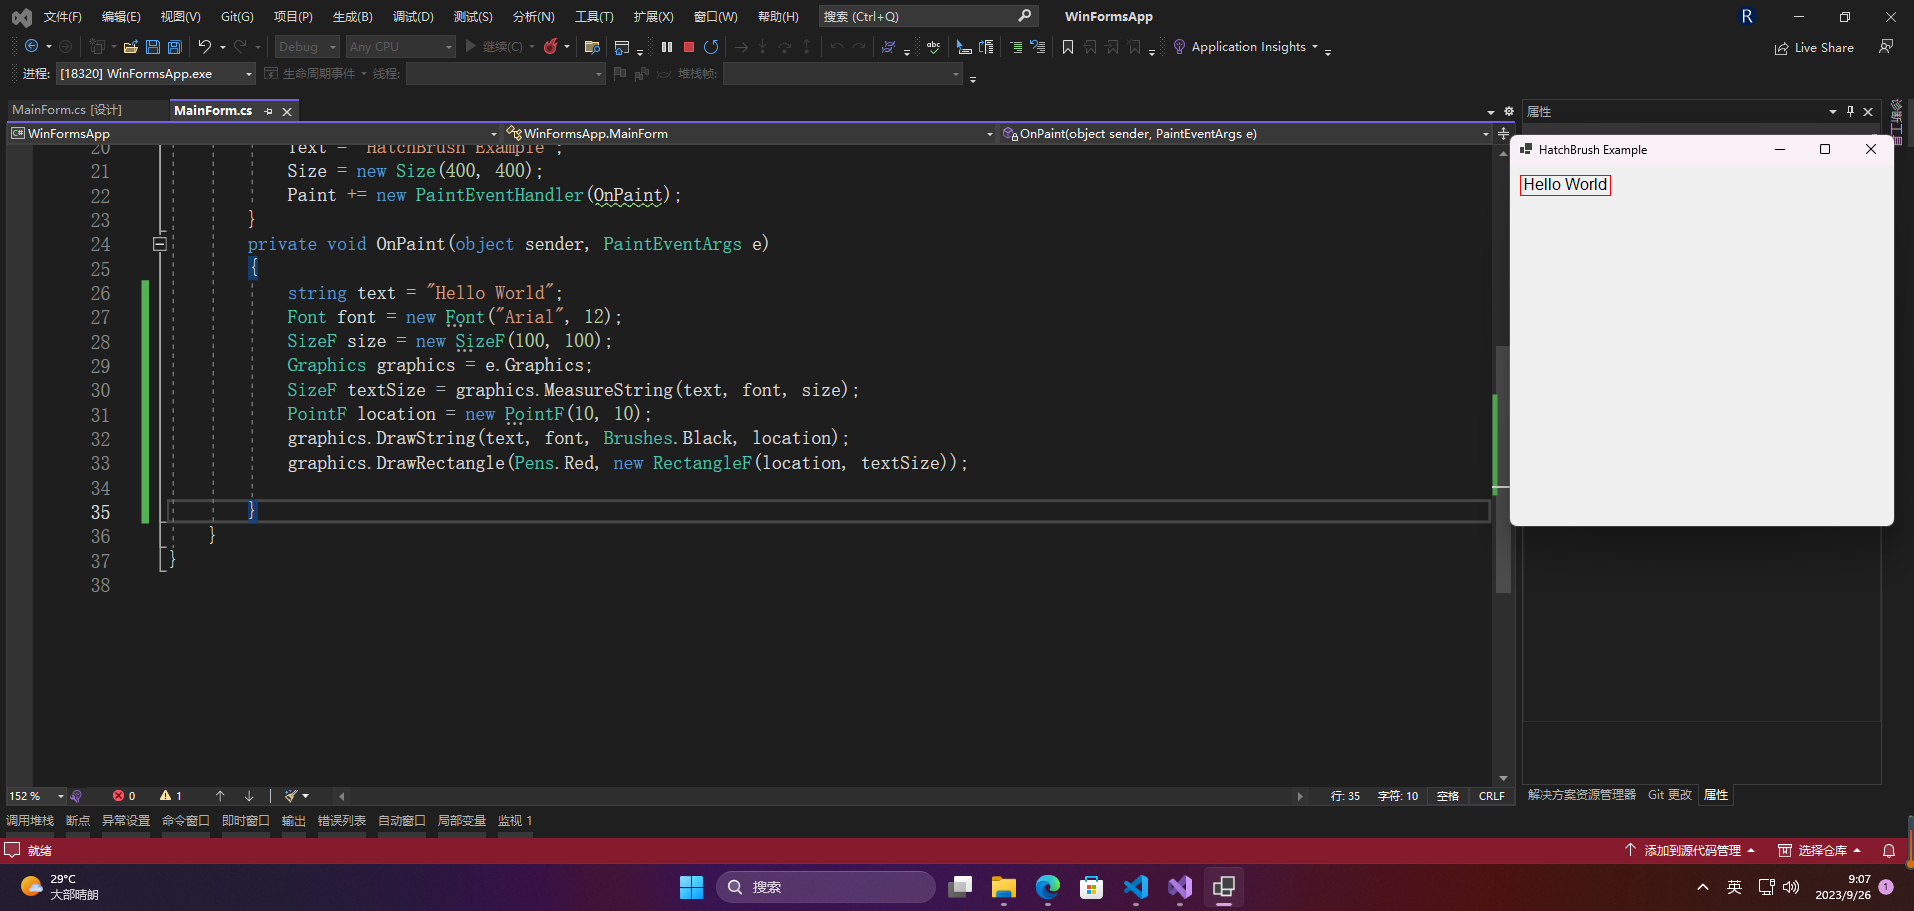Screen dimensions: 1914x911
Task: Toggle a bookmark with the bookmark icon
Action: 1068,47
